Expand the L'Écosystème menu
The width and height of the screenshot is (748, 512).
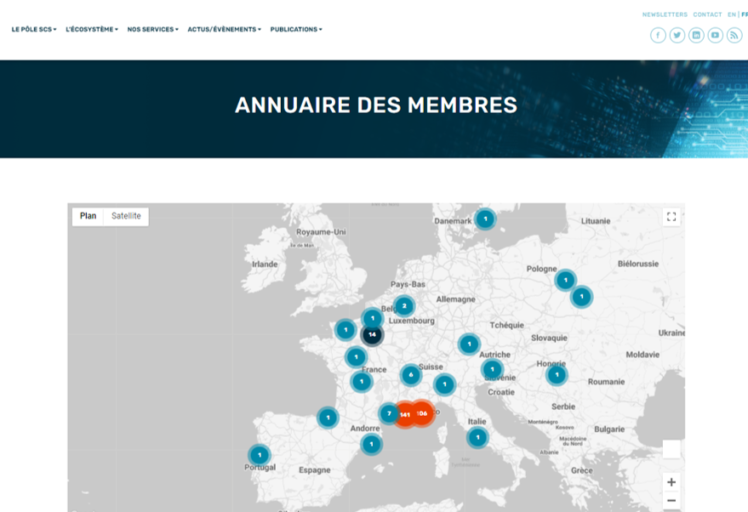click(x=92, y=29)
